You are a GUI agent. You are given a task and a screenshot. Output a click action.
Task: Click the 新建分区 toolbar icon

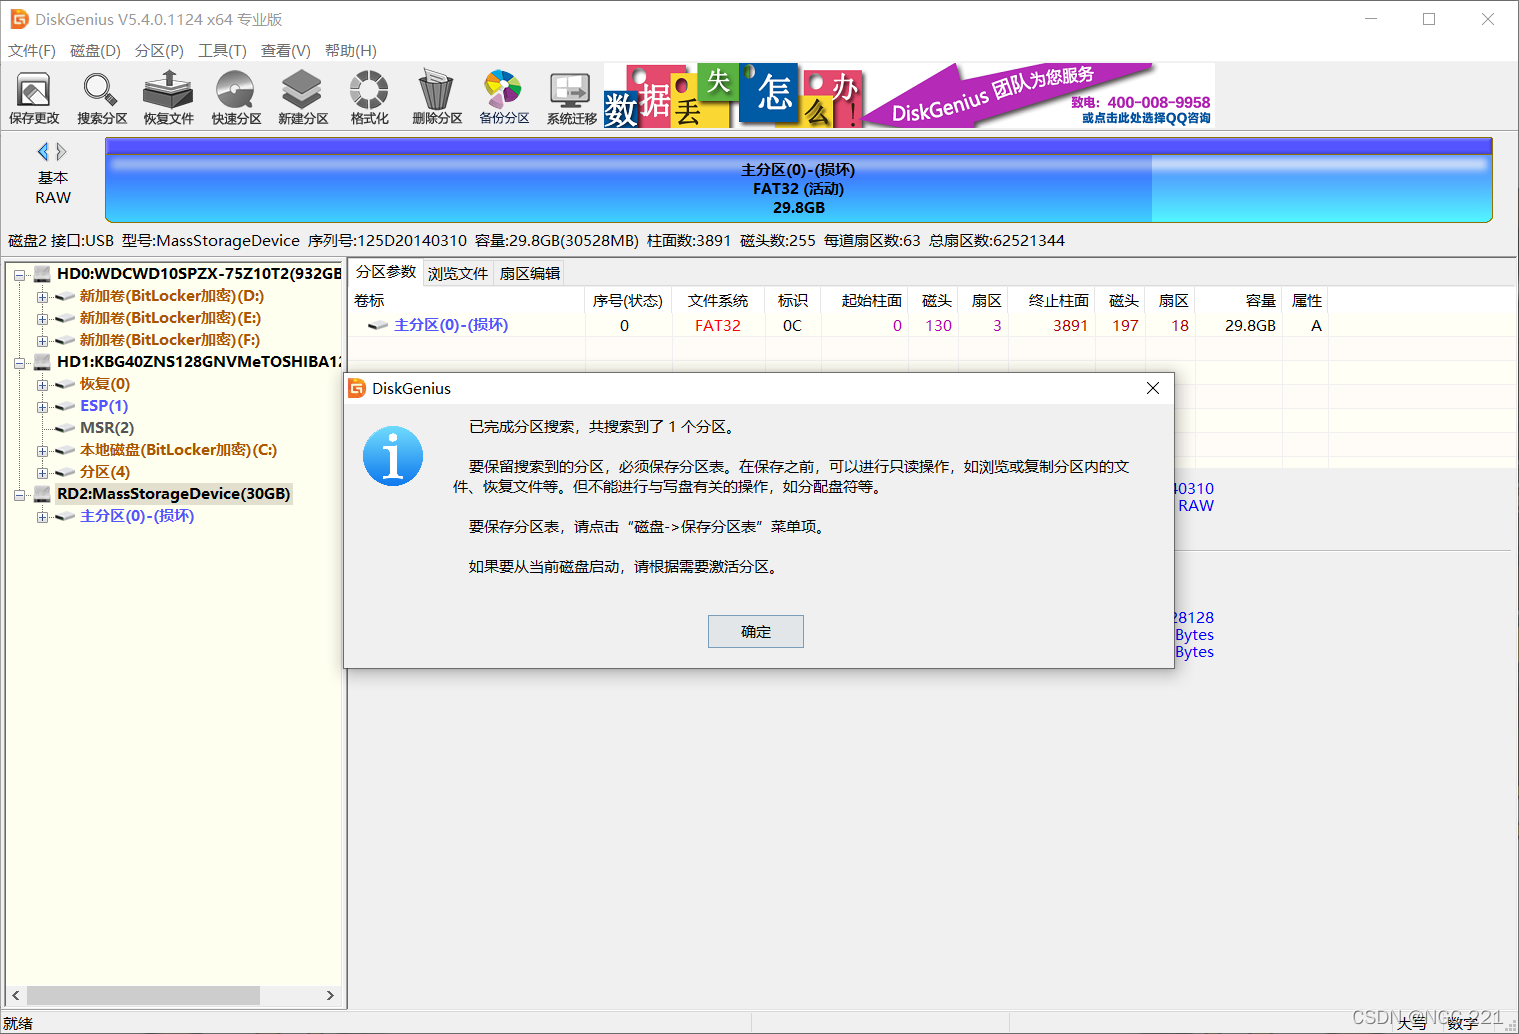pos(303,98)
